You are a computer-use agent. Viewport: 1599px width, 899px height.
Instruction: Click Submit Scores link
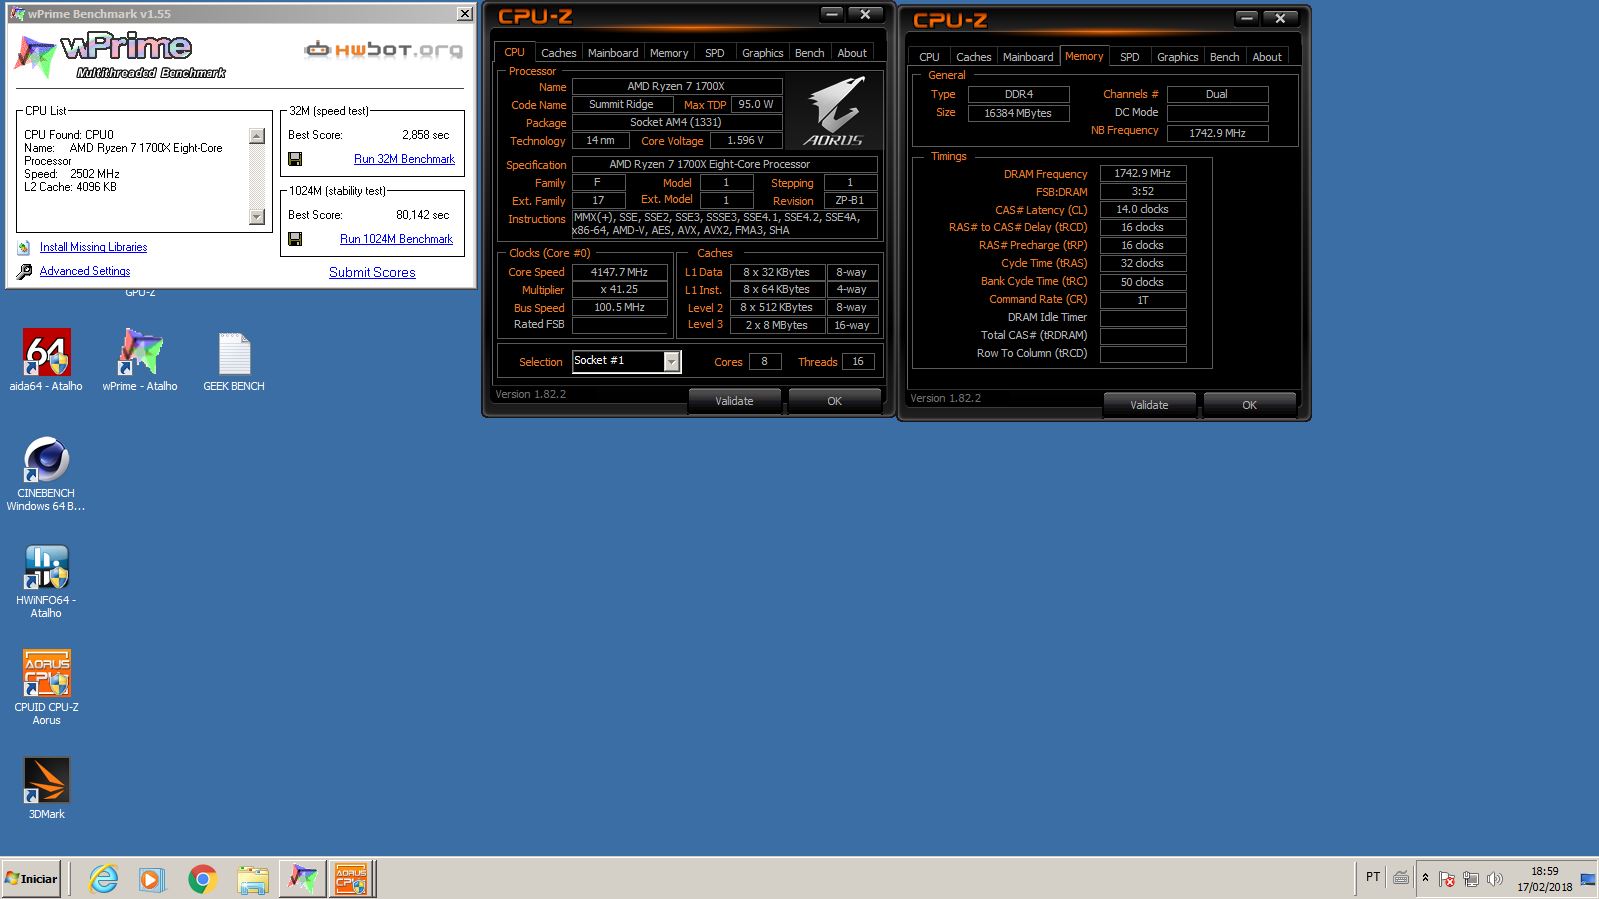(x=372, y=272)
